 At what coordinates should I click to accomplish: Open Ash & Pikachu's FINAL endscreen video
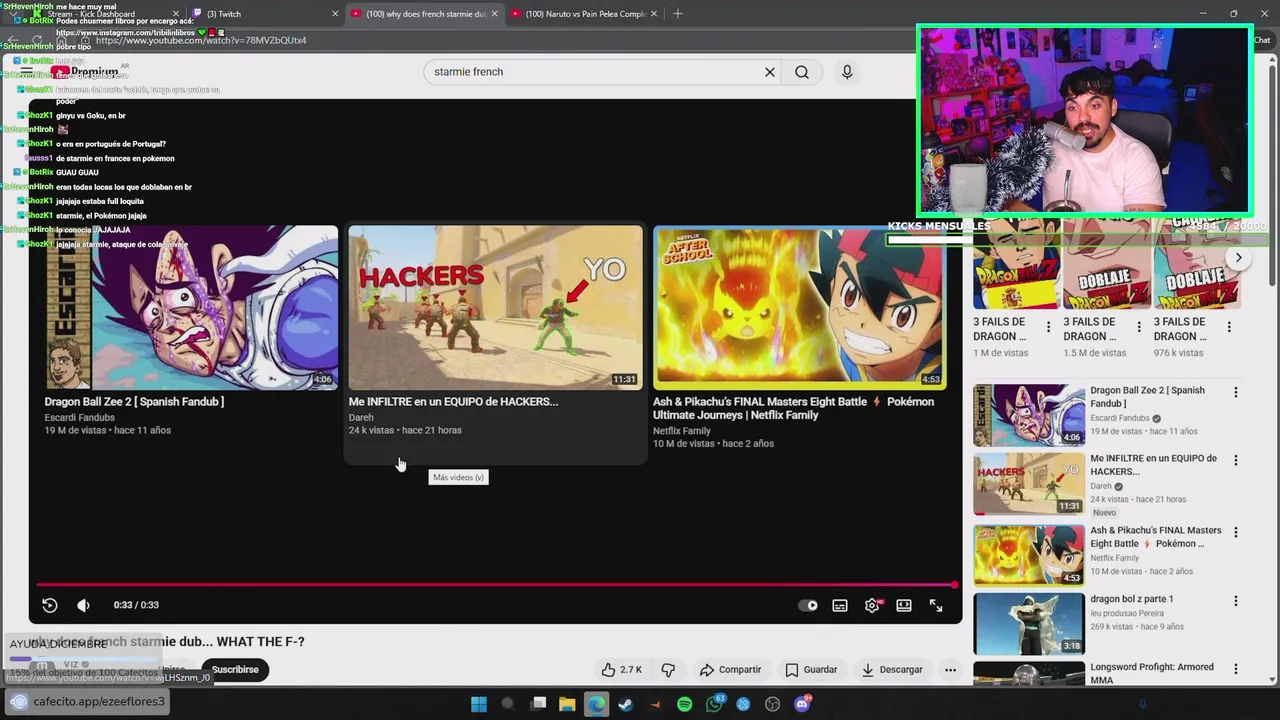(799, 307)
